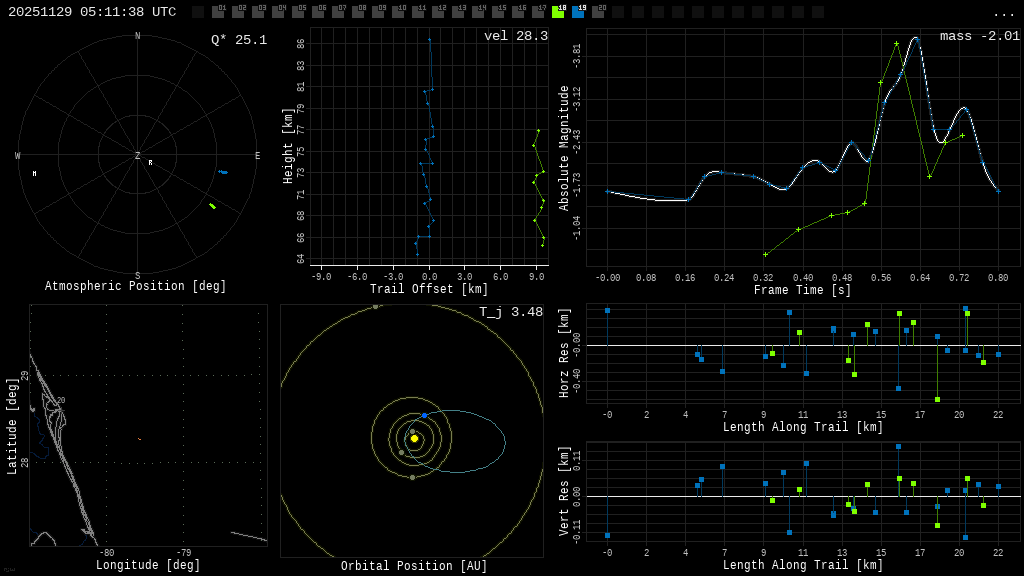Click the vel 28.3 value label

click(515, 36)
